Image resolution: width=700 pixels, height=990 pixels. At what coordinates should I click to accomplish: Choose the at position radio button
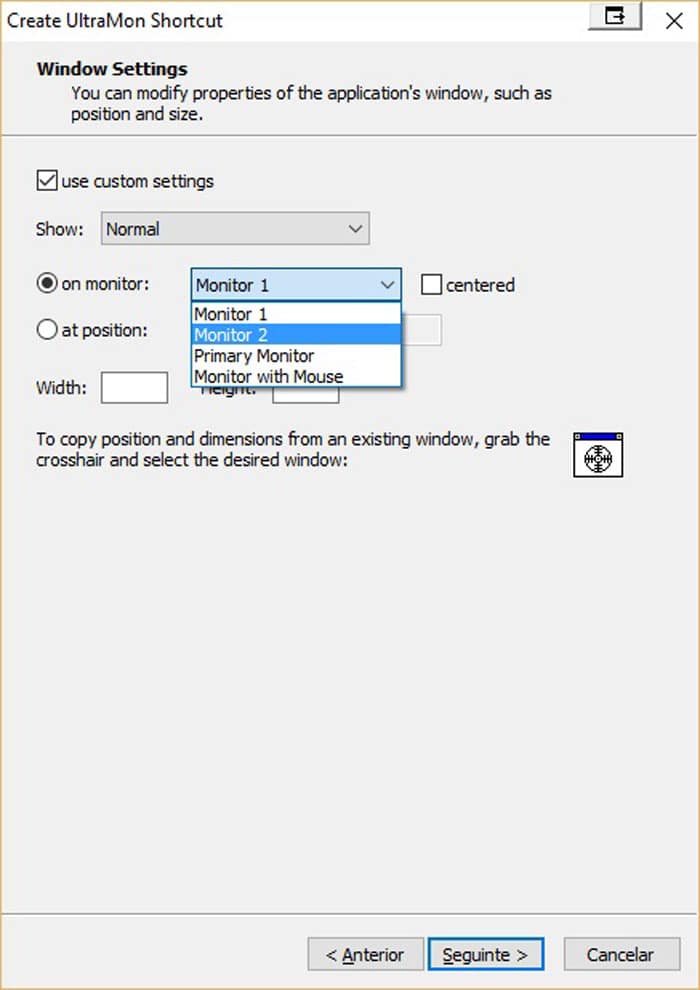point(47,330)
